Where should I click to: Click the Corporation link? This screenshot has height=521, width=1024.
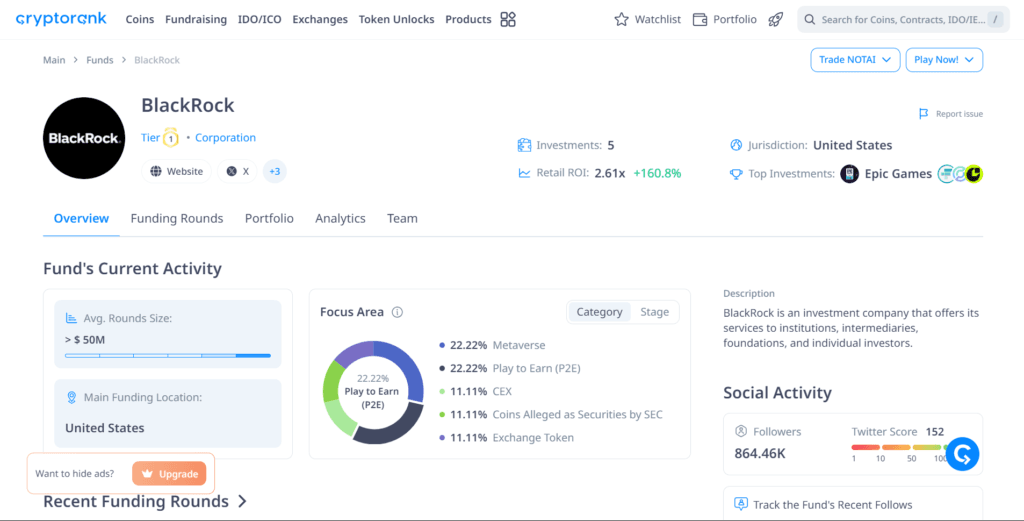pos(225,138)
